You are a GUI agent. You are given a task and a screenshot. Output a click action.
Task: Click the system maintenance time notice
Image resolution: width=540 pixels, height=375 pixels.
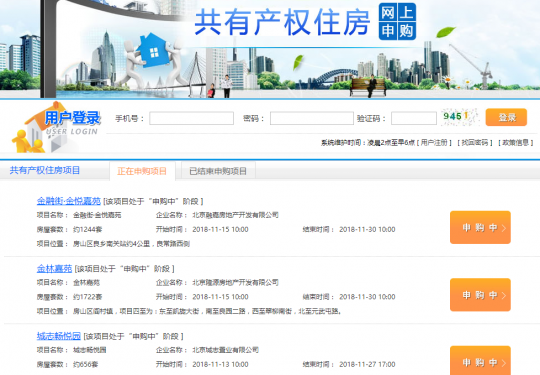click(x=368, y=143)
